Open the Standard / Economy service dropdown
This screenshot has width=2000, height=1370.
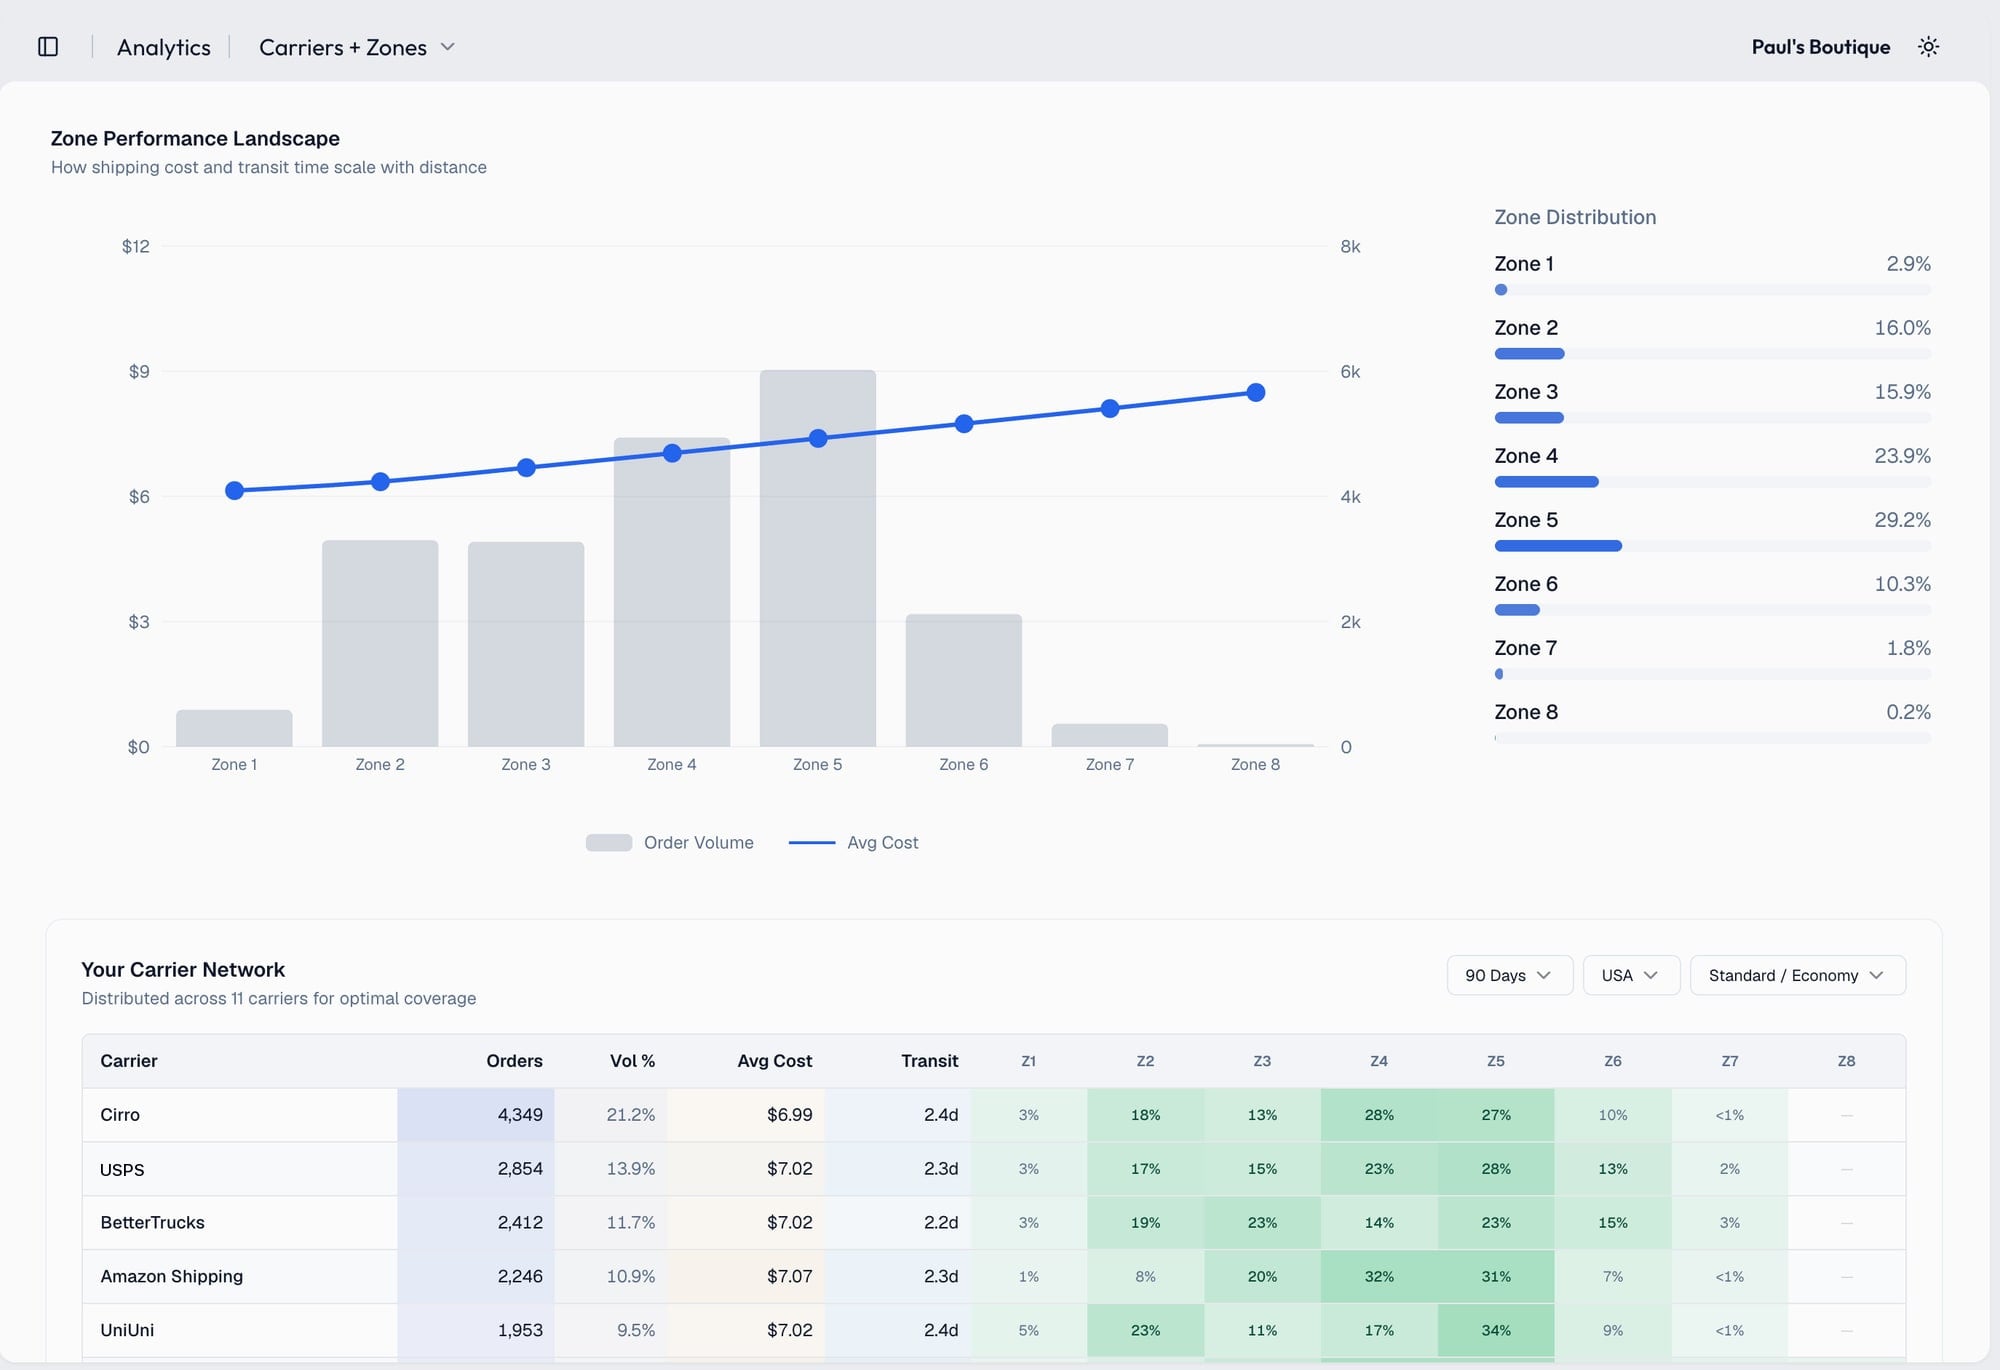pyautogui.click(x=1797, y=975)
